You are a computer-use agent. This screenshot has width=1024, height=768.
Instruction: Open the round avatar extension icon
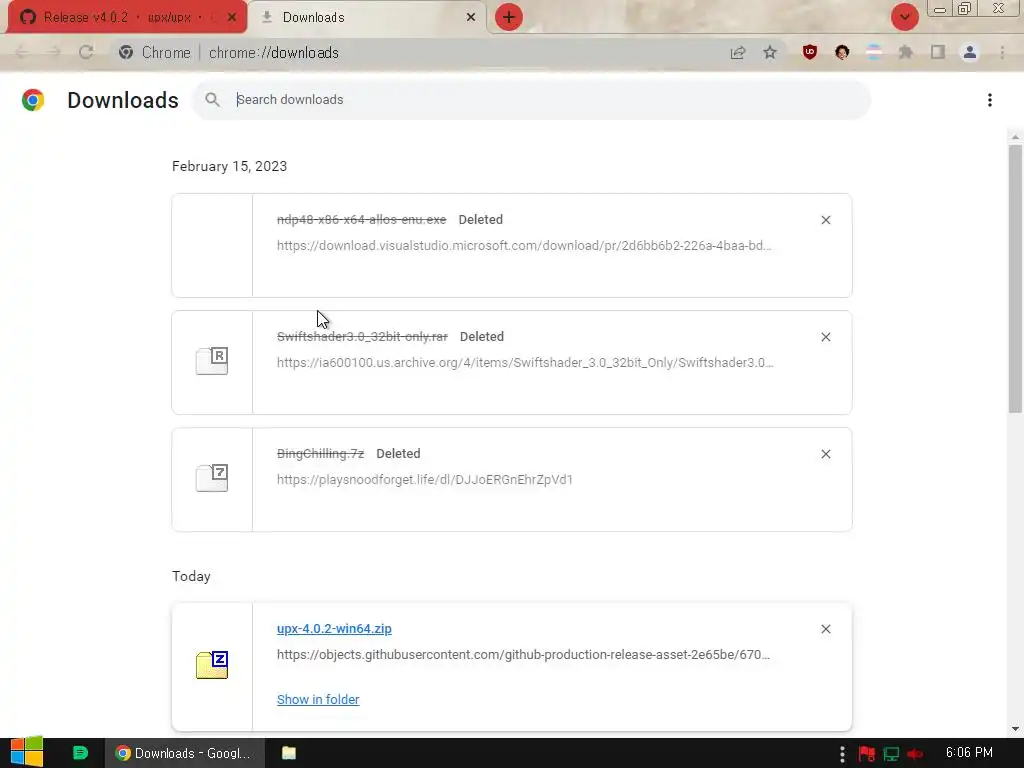pos(842,52)
